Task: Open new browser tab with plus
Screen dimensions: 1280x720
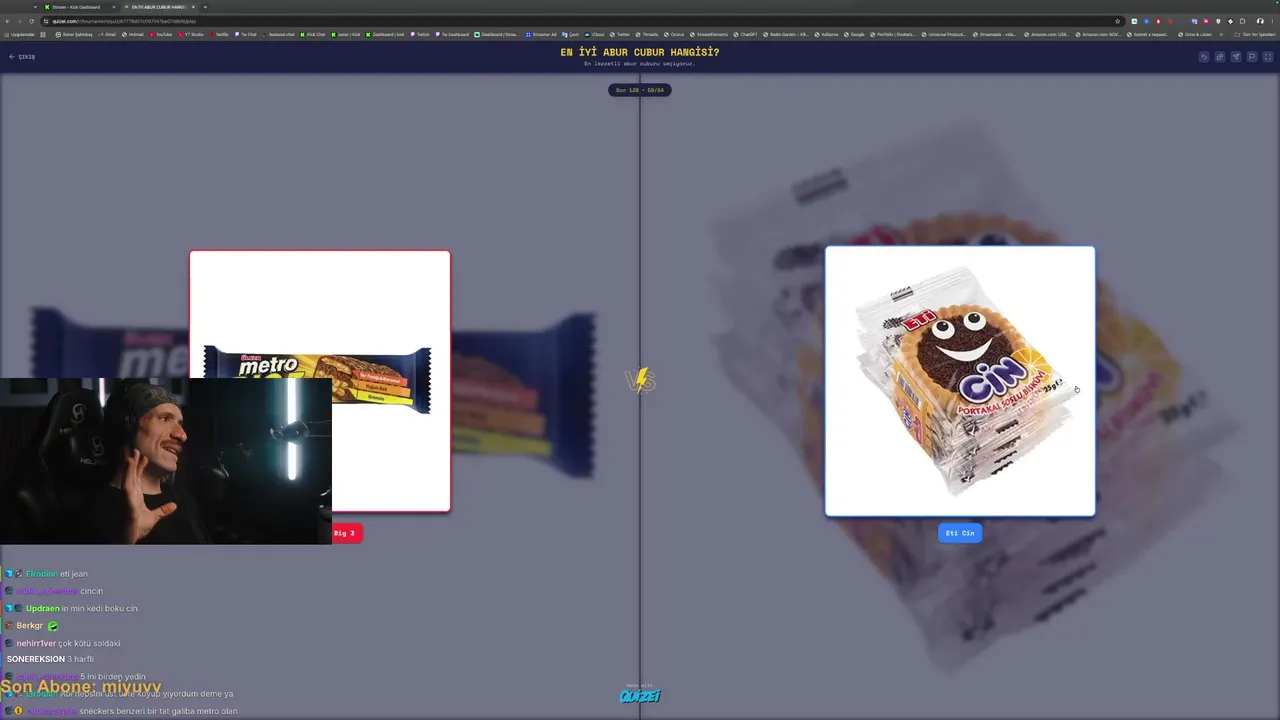Action: 205,7
